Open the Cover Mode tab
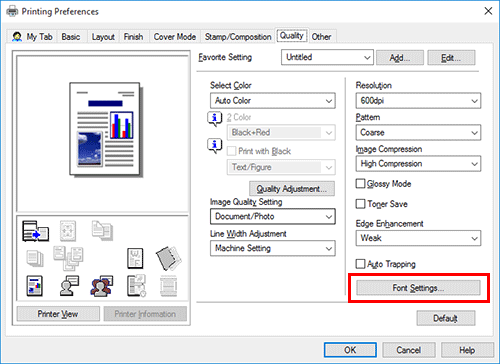The image size is (500, 364). pos(175,37)
